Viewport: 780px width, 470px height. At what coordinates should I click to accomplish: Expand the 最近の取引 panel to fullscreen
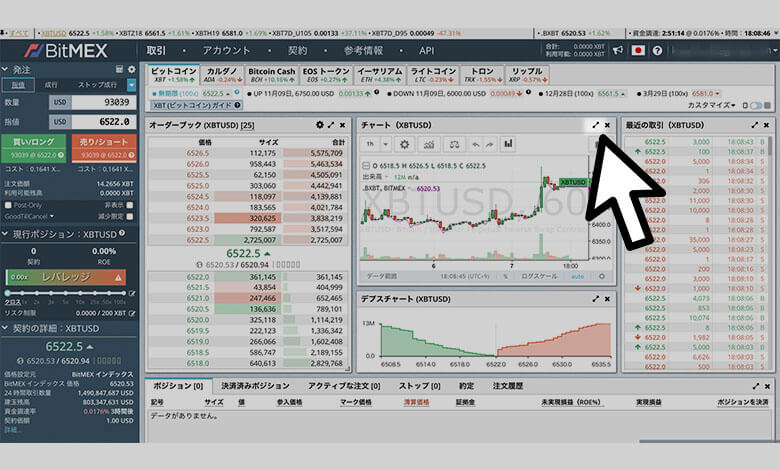[755, 125]
